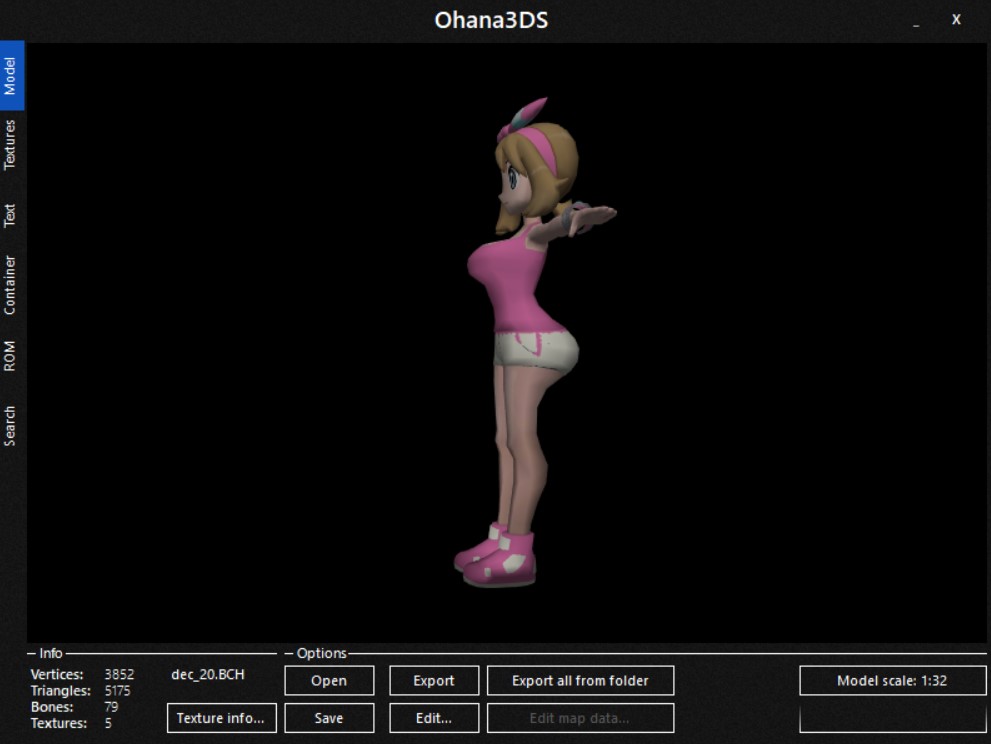991x744 pixels.
Task: Click the Textures count 5
Action: 108,723
